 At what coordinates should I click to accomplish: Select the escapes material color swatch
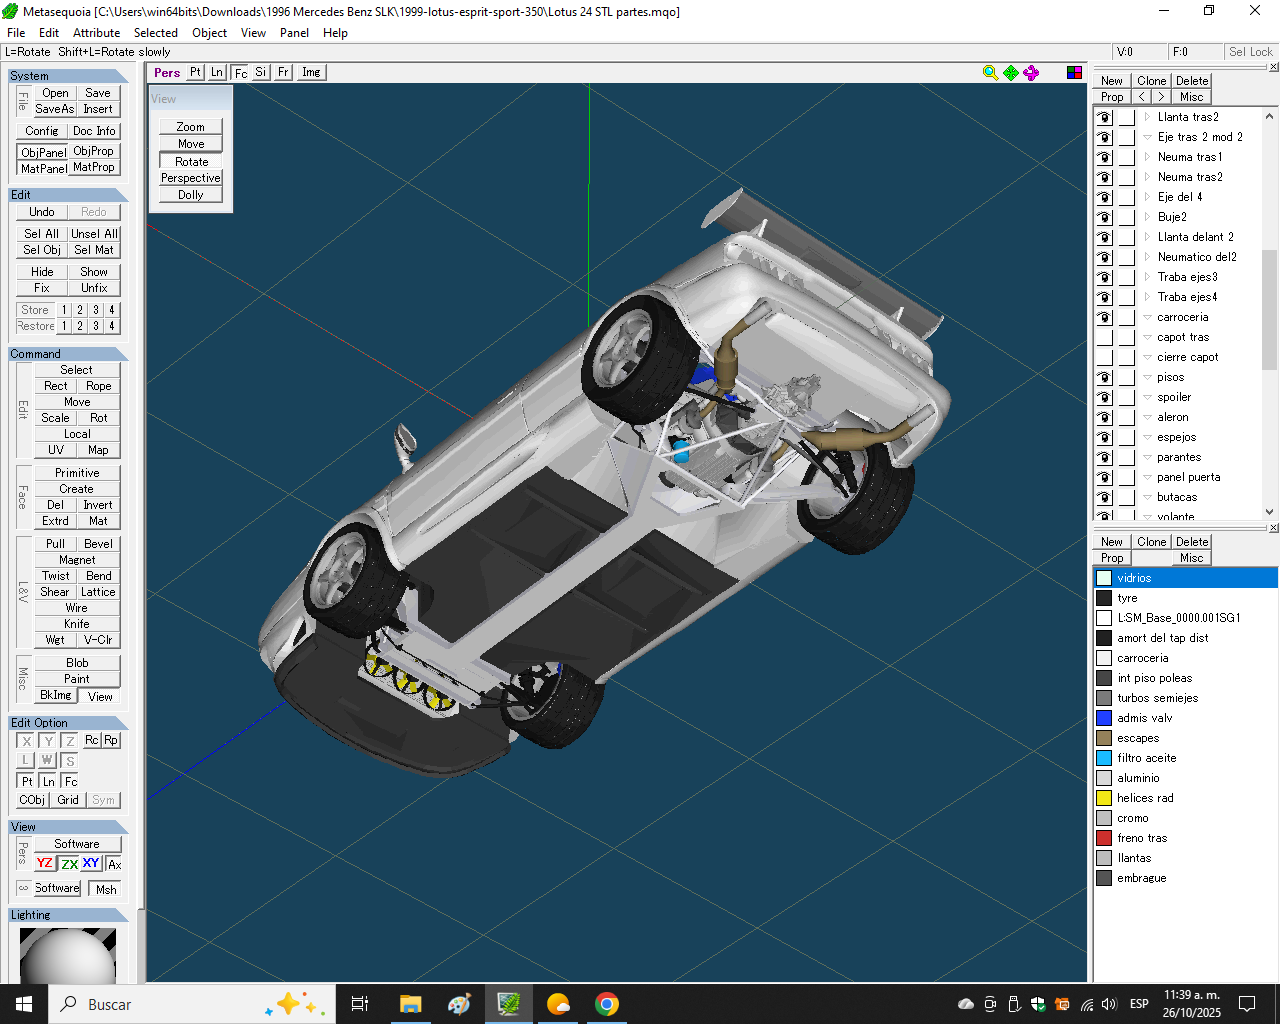tap(1104, 738)
